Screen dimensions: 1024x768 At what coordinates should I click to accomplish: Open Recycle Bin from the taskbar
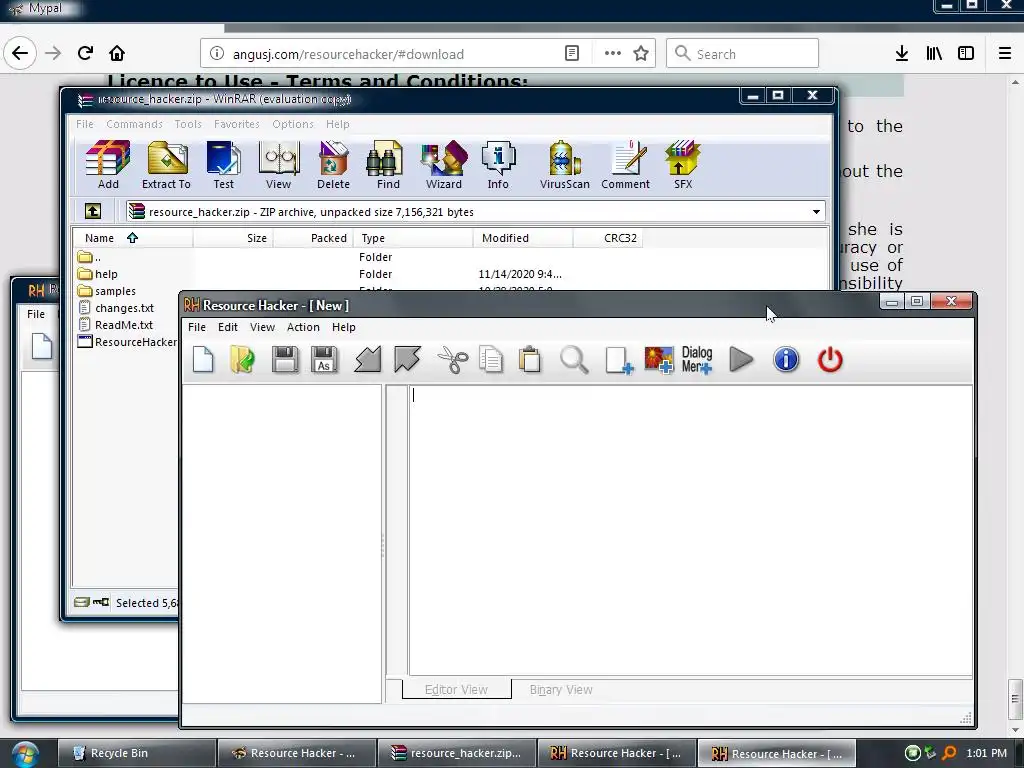(x=136, y=754)
